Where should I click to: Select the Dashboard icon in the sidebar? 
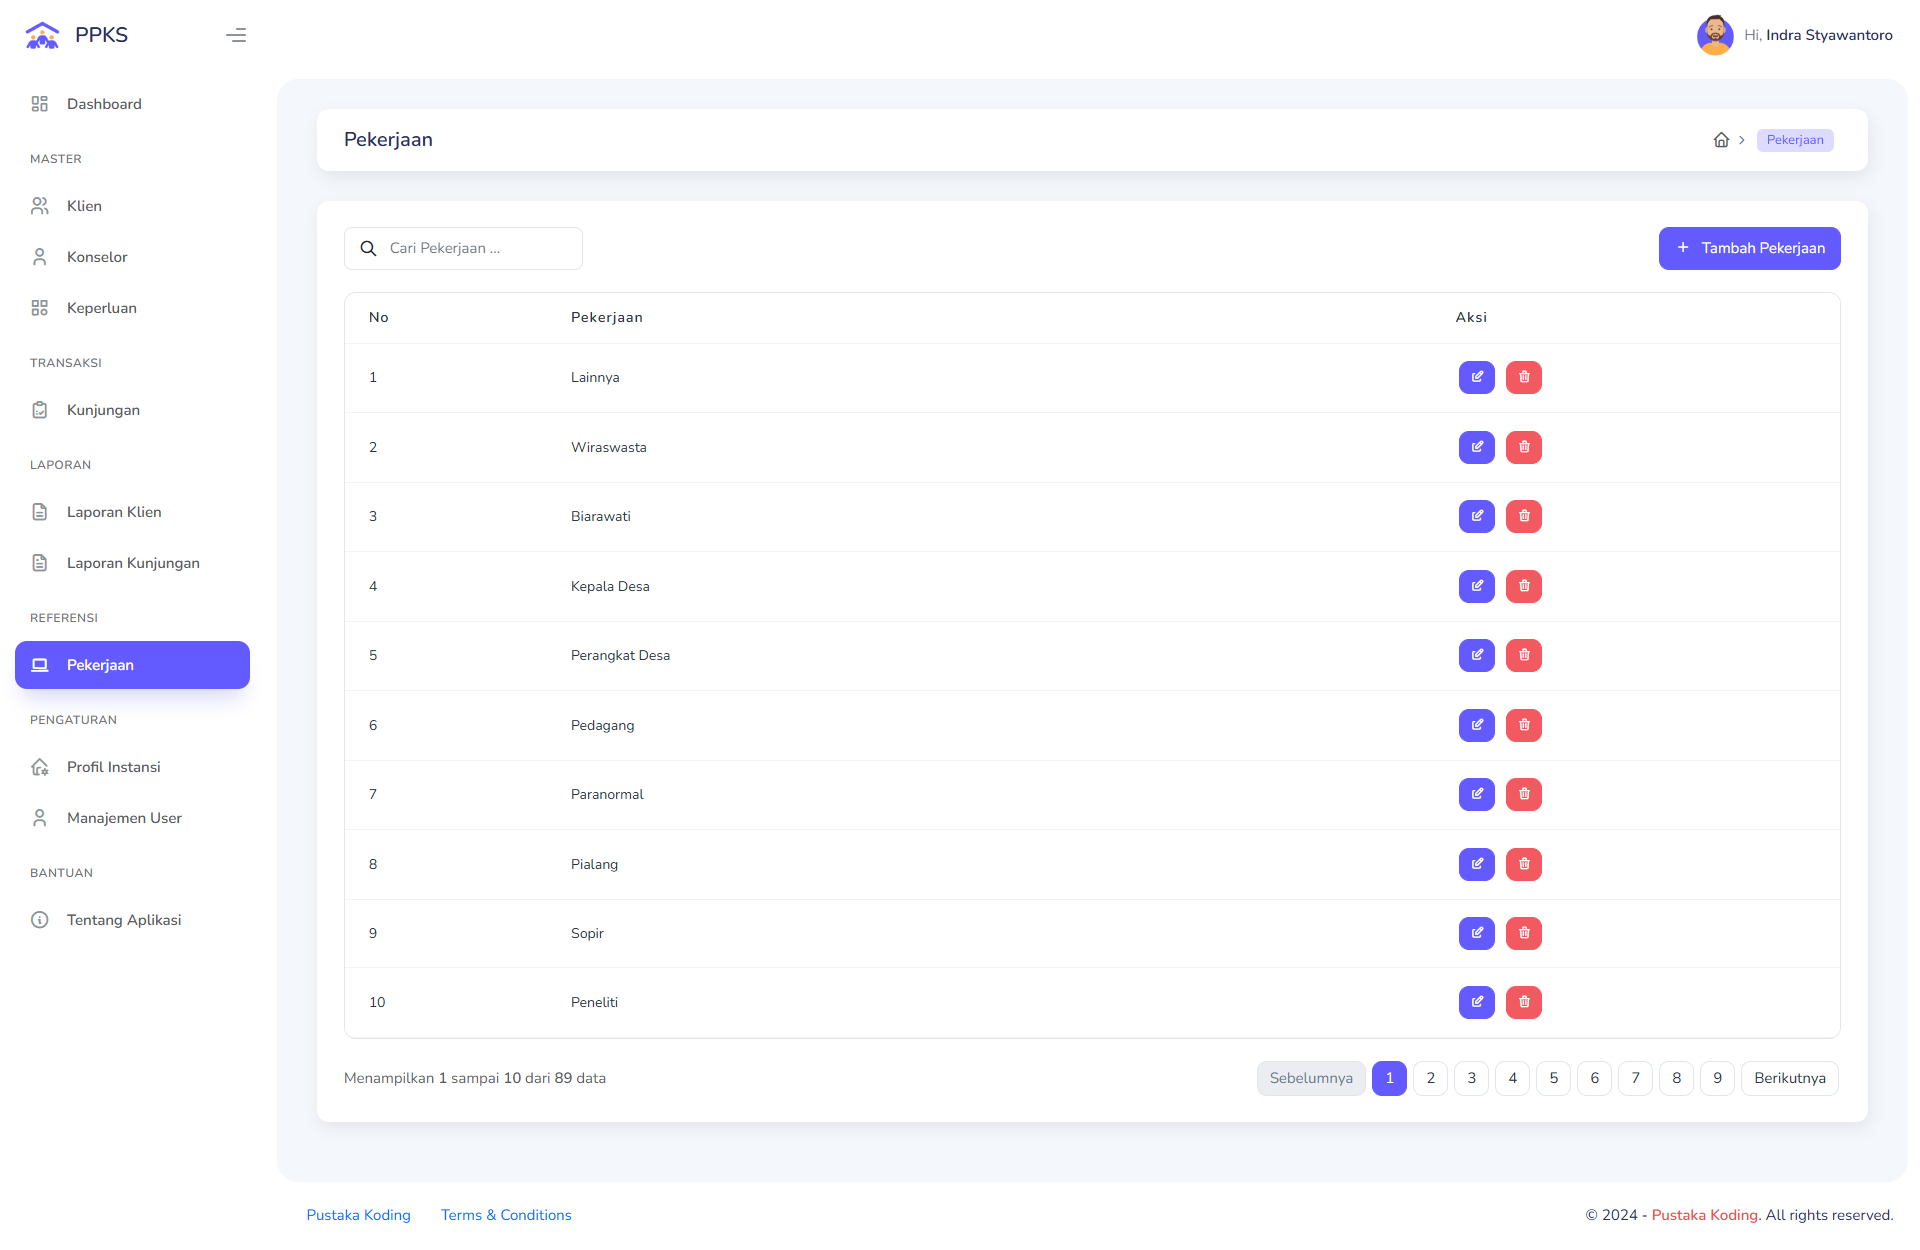click(40, 103)
